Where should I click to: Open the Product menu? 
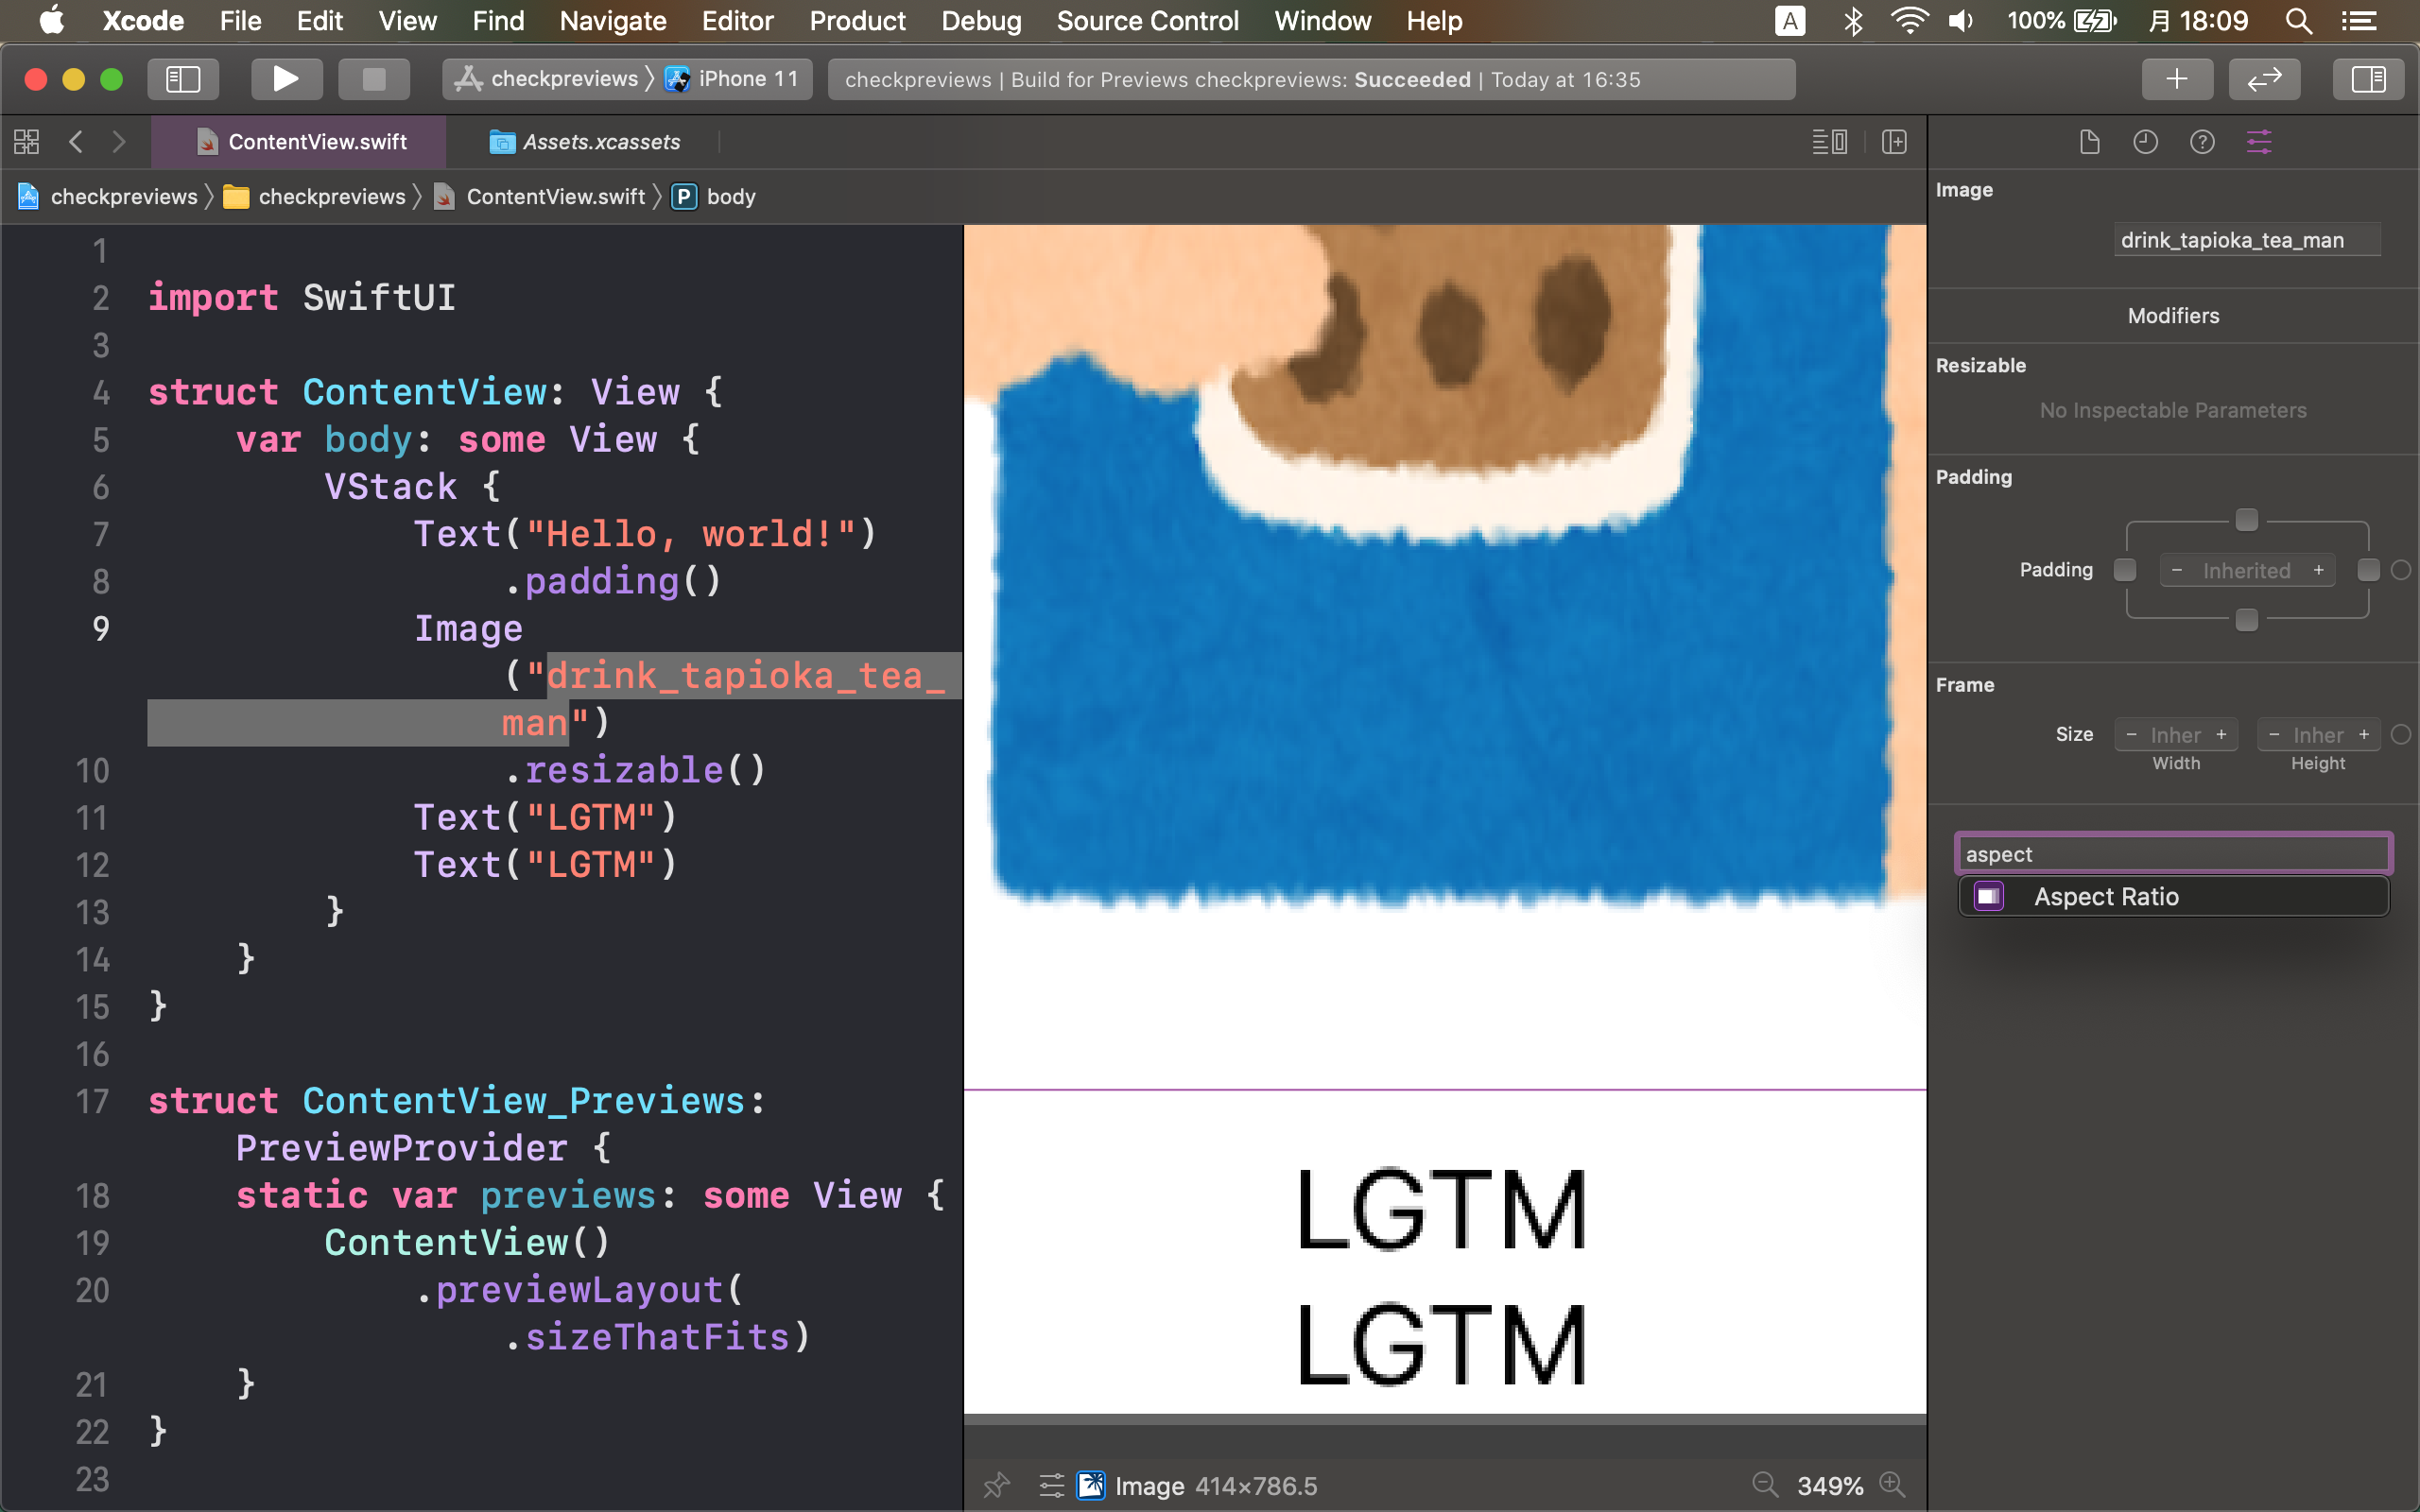pyautogui.click(x=857, y=21)
